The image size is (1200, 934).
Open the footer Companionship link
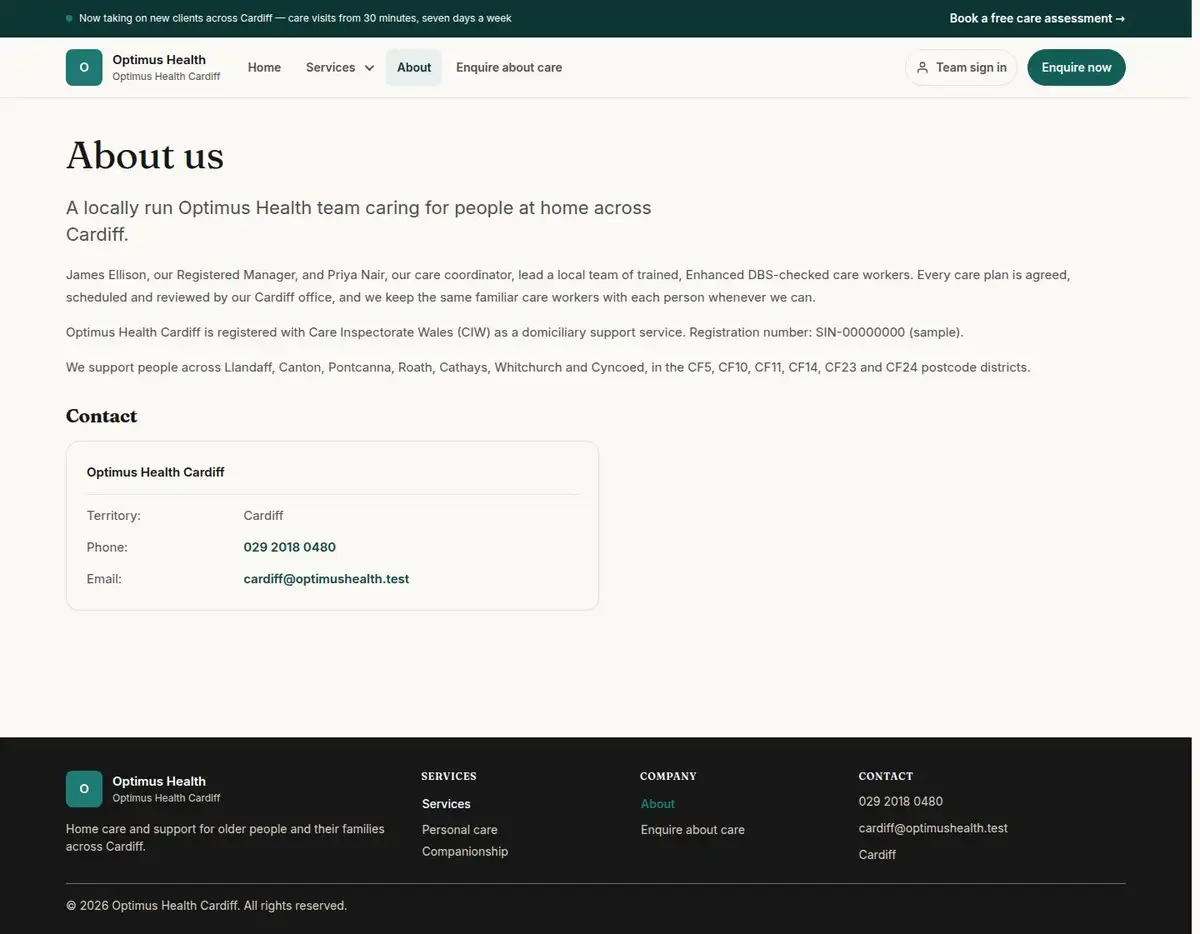(465, 852)
